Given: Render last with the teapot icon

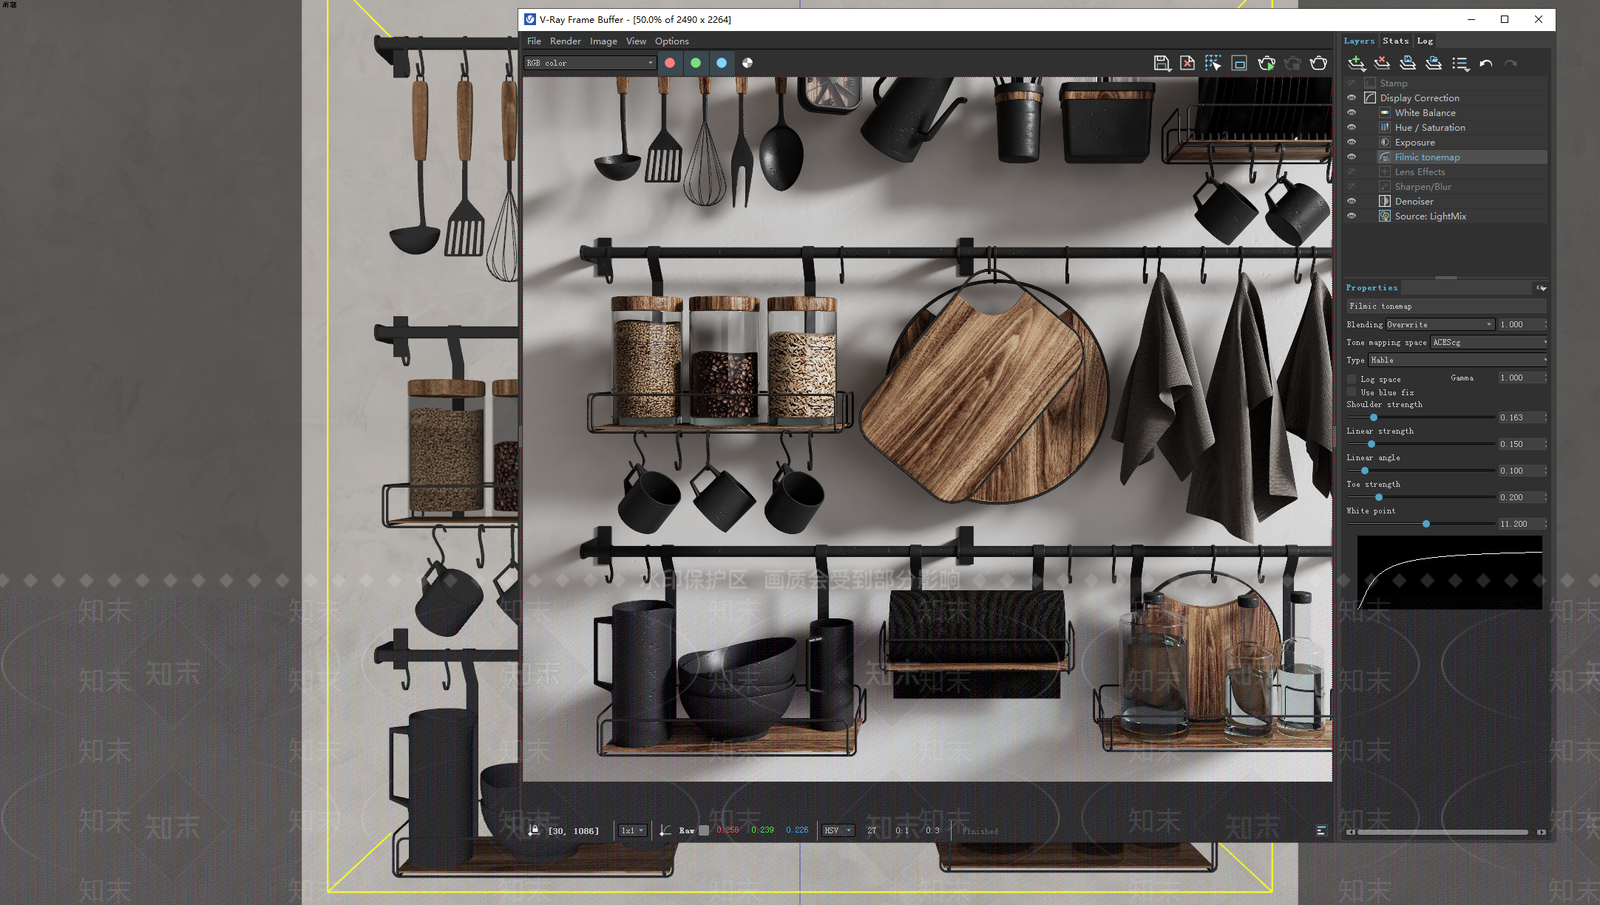Looking at the screenshot, I should point(1319,63).
